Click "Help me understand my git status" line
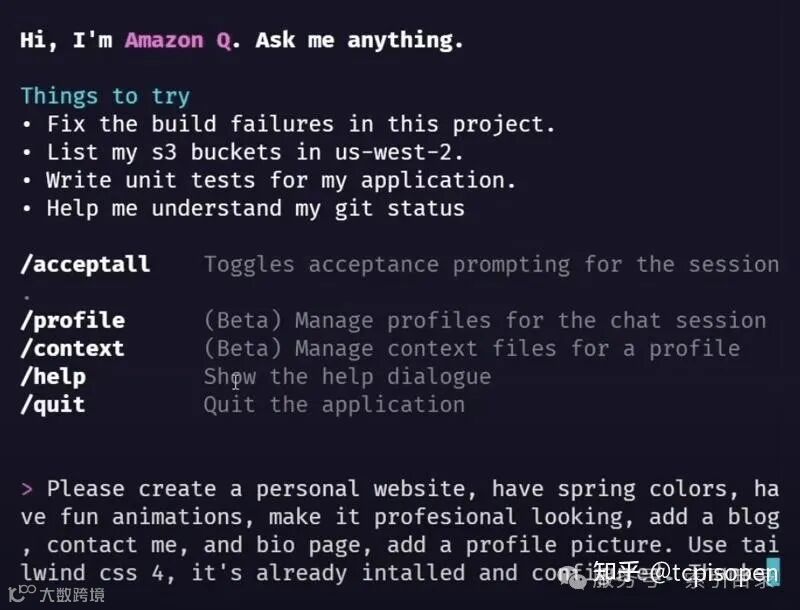This screenshot has height=610, width=800. (x=255, y=208)
